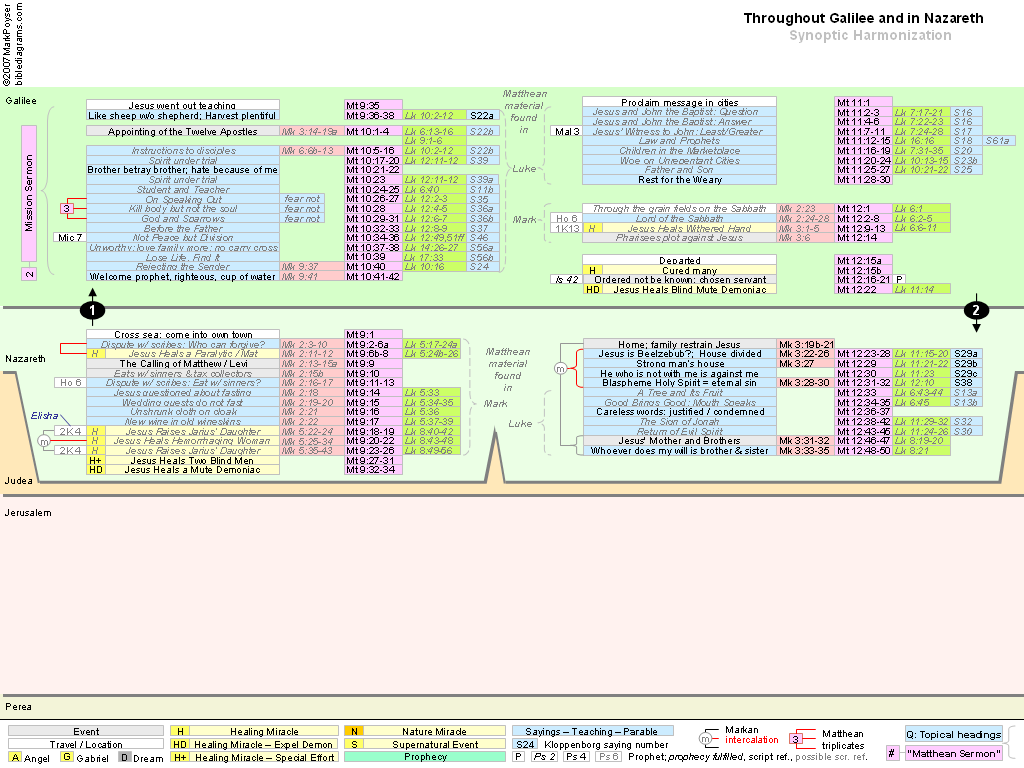This screenshot has height=768, width=1024.
Task: Click the HD badge on Jesus Heals a Mute Demoniac
Action: (x=95, y=470)
